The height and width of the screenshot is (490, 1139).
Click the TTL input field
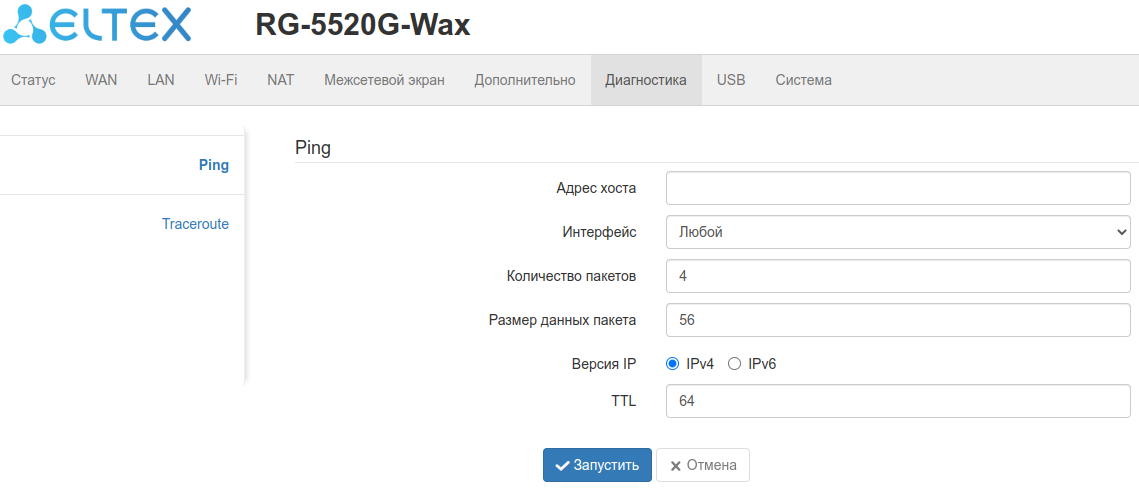click(x=898, y=401)
